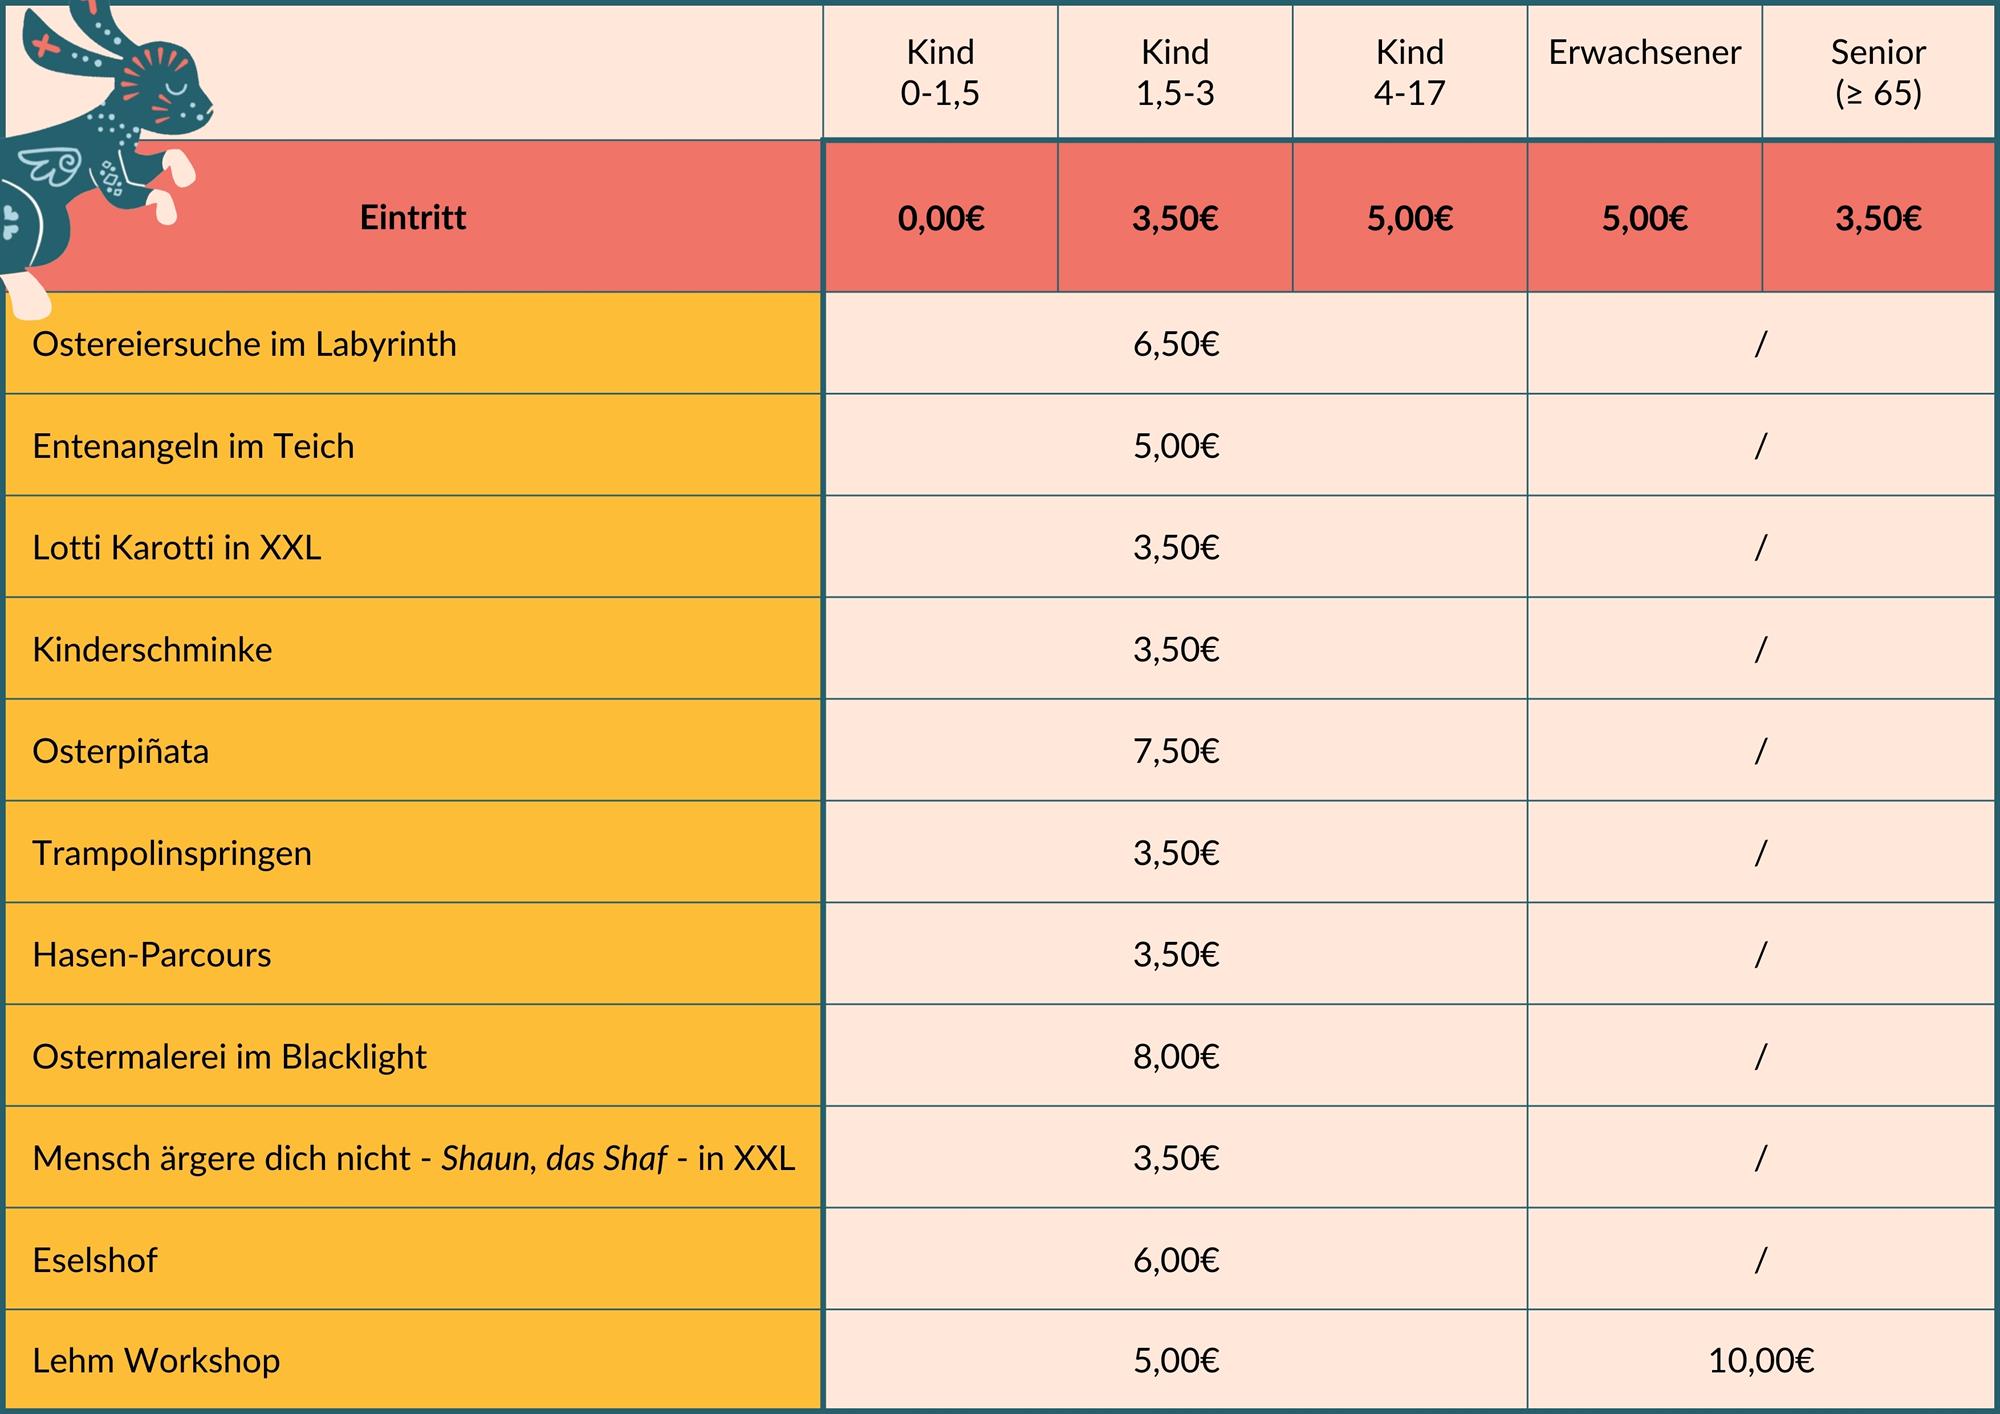Click the Lehm Workshop 10,00€ adult price
Image resolution: width=2000 pixels, height=1414 pixels.
pyautogui.click(x=1760, y=1361)
